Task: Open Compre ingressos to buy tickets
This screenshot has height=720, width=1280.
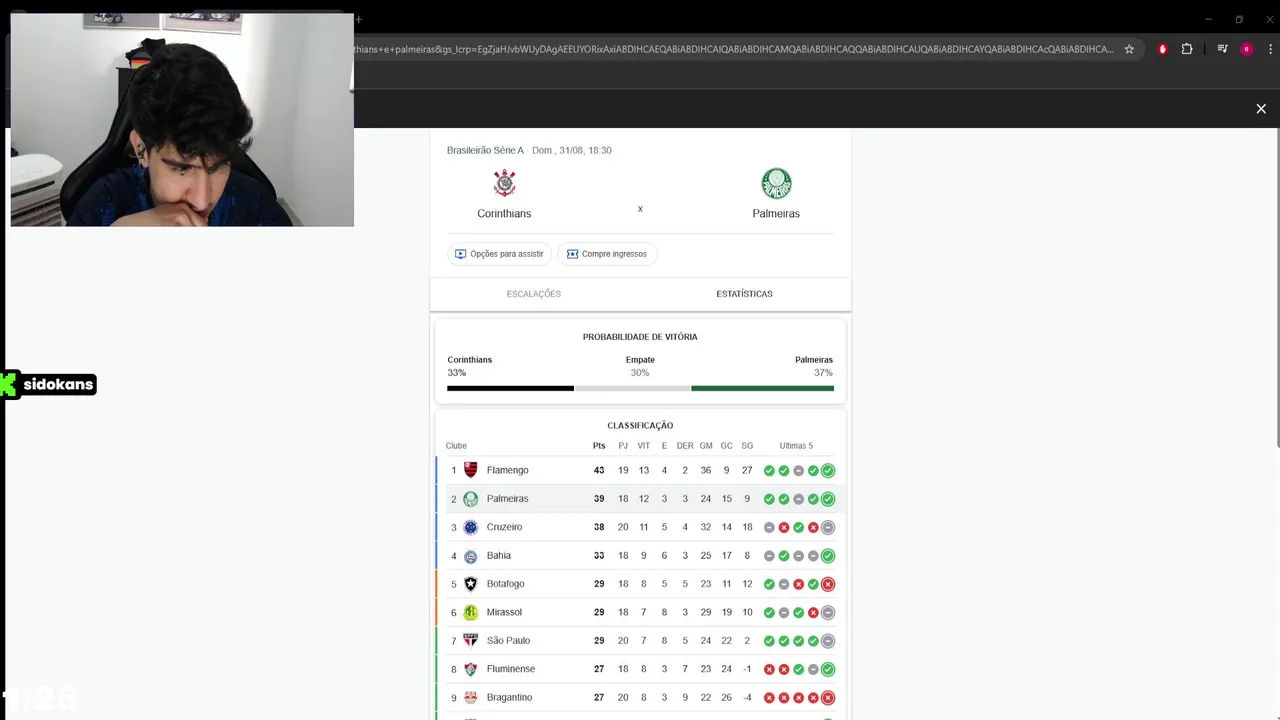Action: [607, 254]
